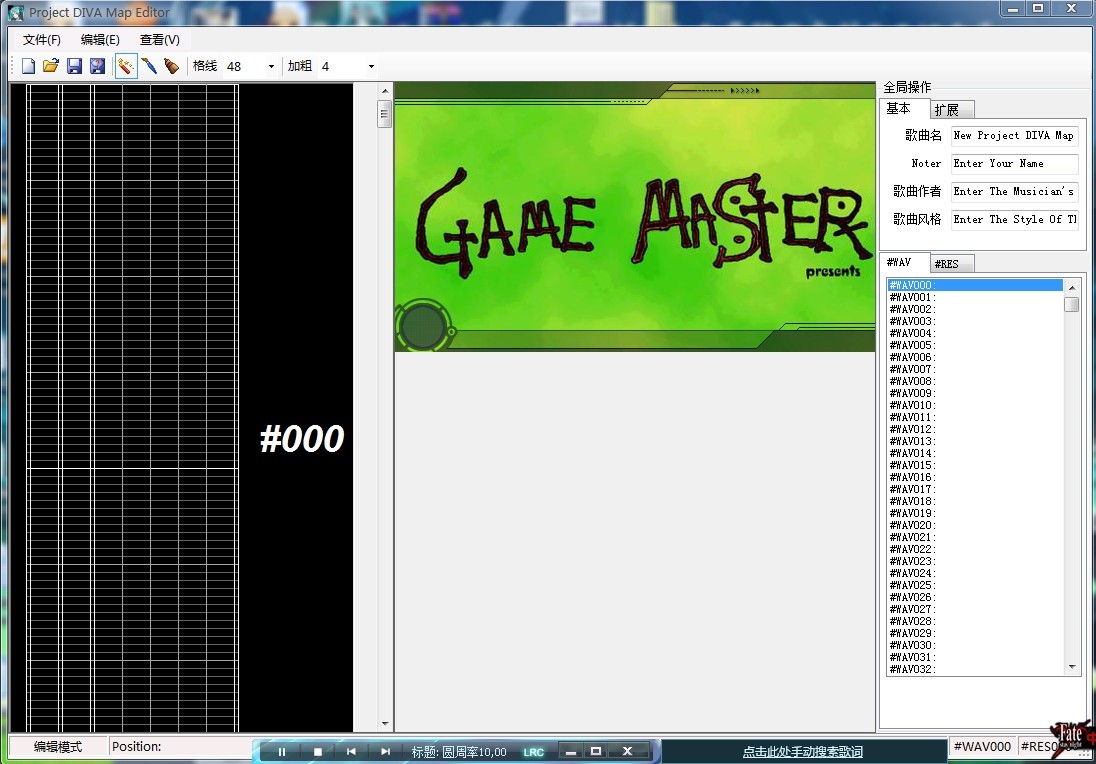Expand the 格线 grid line dropdown
Image resolution: width=1096 pixels, height=764 pixels.
click(x=271, y=66)
